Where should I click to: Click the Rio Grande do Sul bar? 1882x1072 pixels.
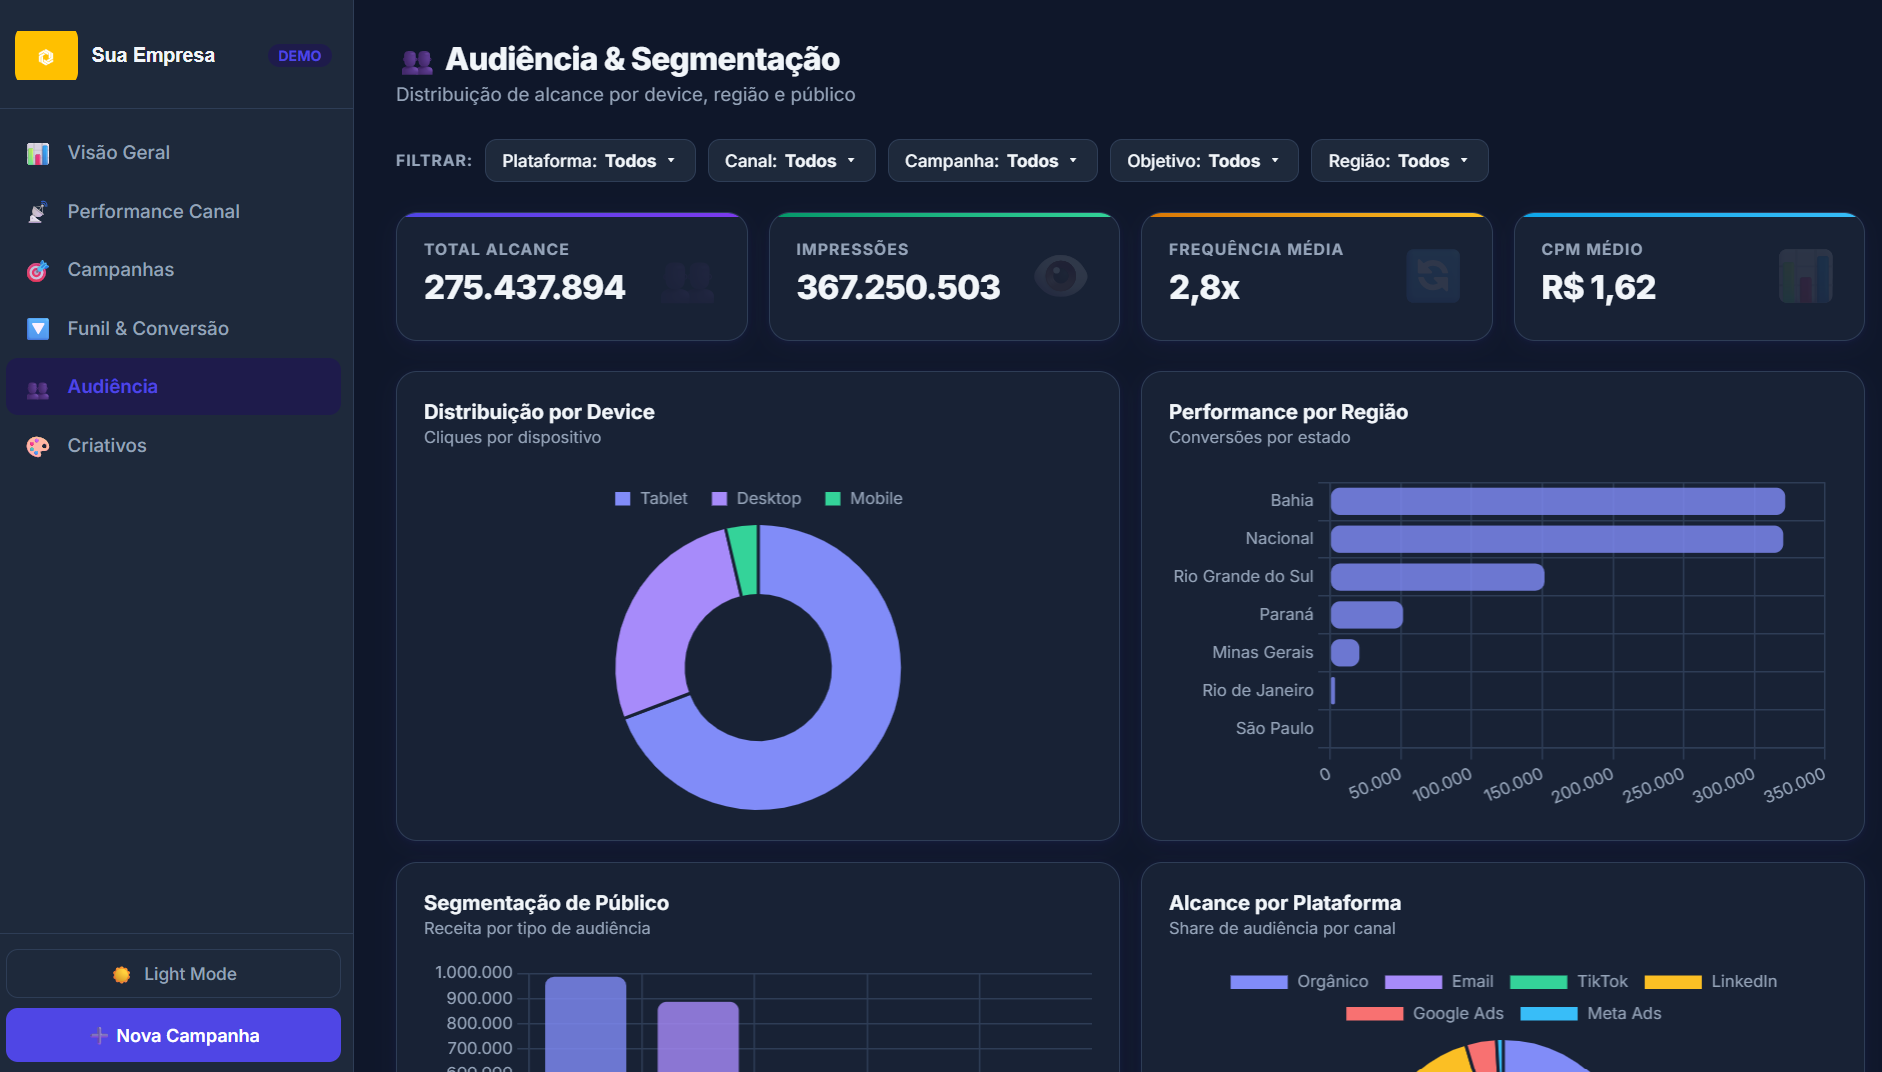[x=1437, y=577]
